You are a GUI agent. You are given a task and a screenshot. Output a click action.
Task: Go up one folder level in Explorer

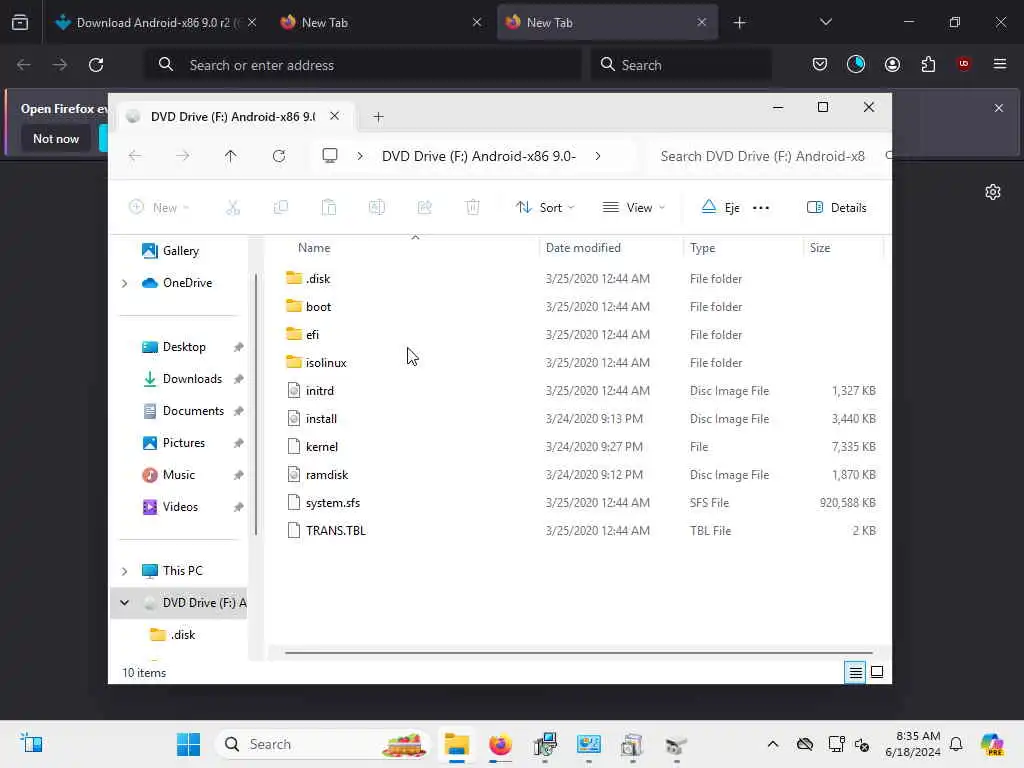pyautogui.click(x=231, y=156)
